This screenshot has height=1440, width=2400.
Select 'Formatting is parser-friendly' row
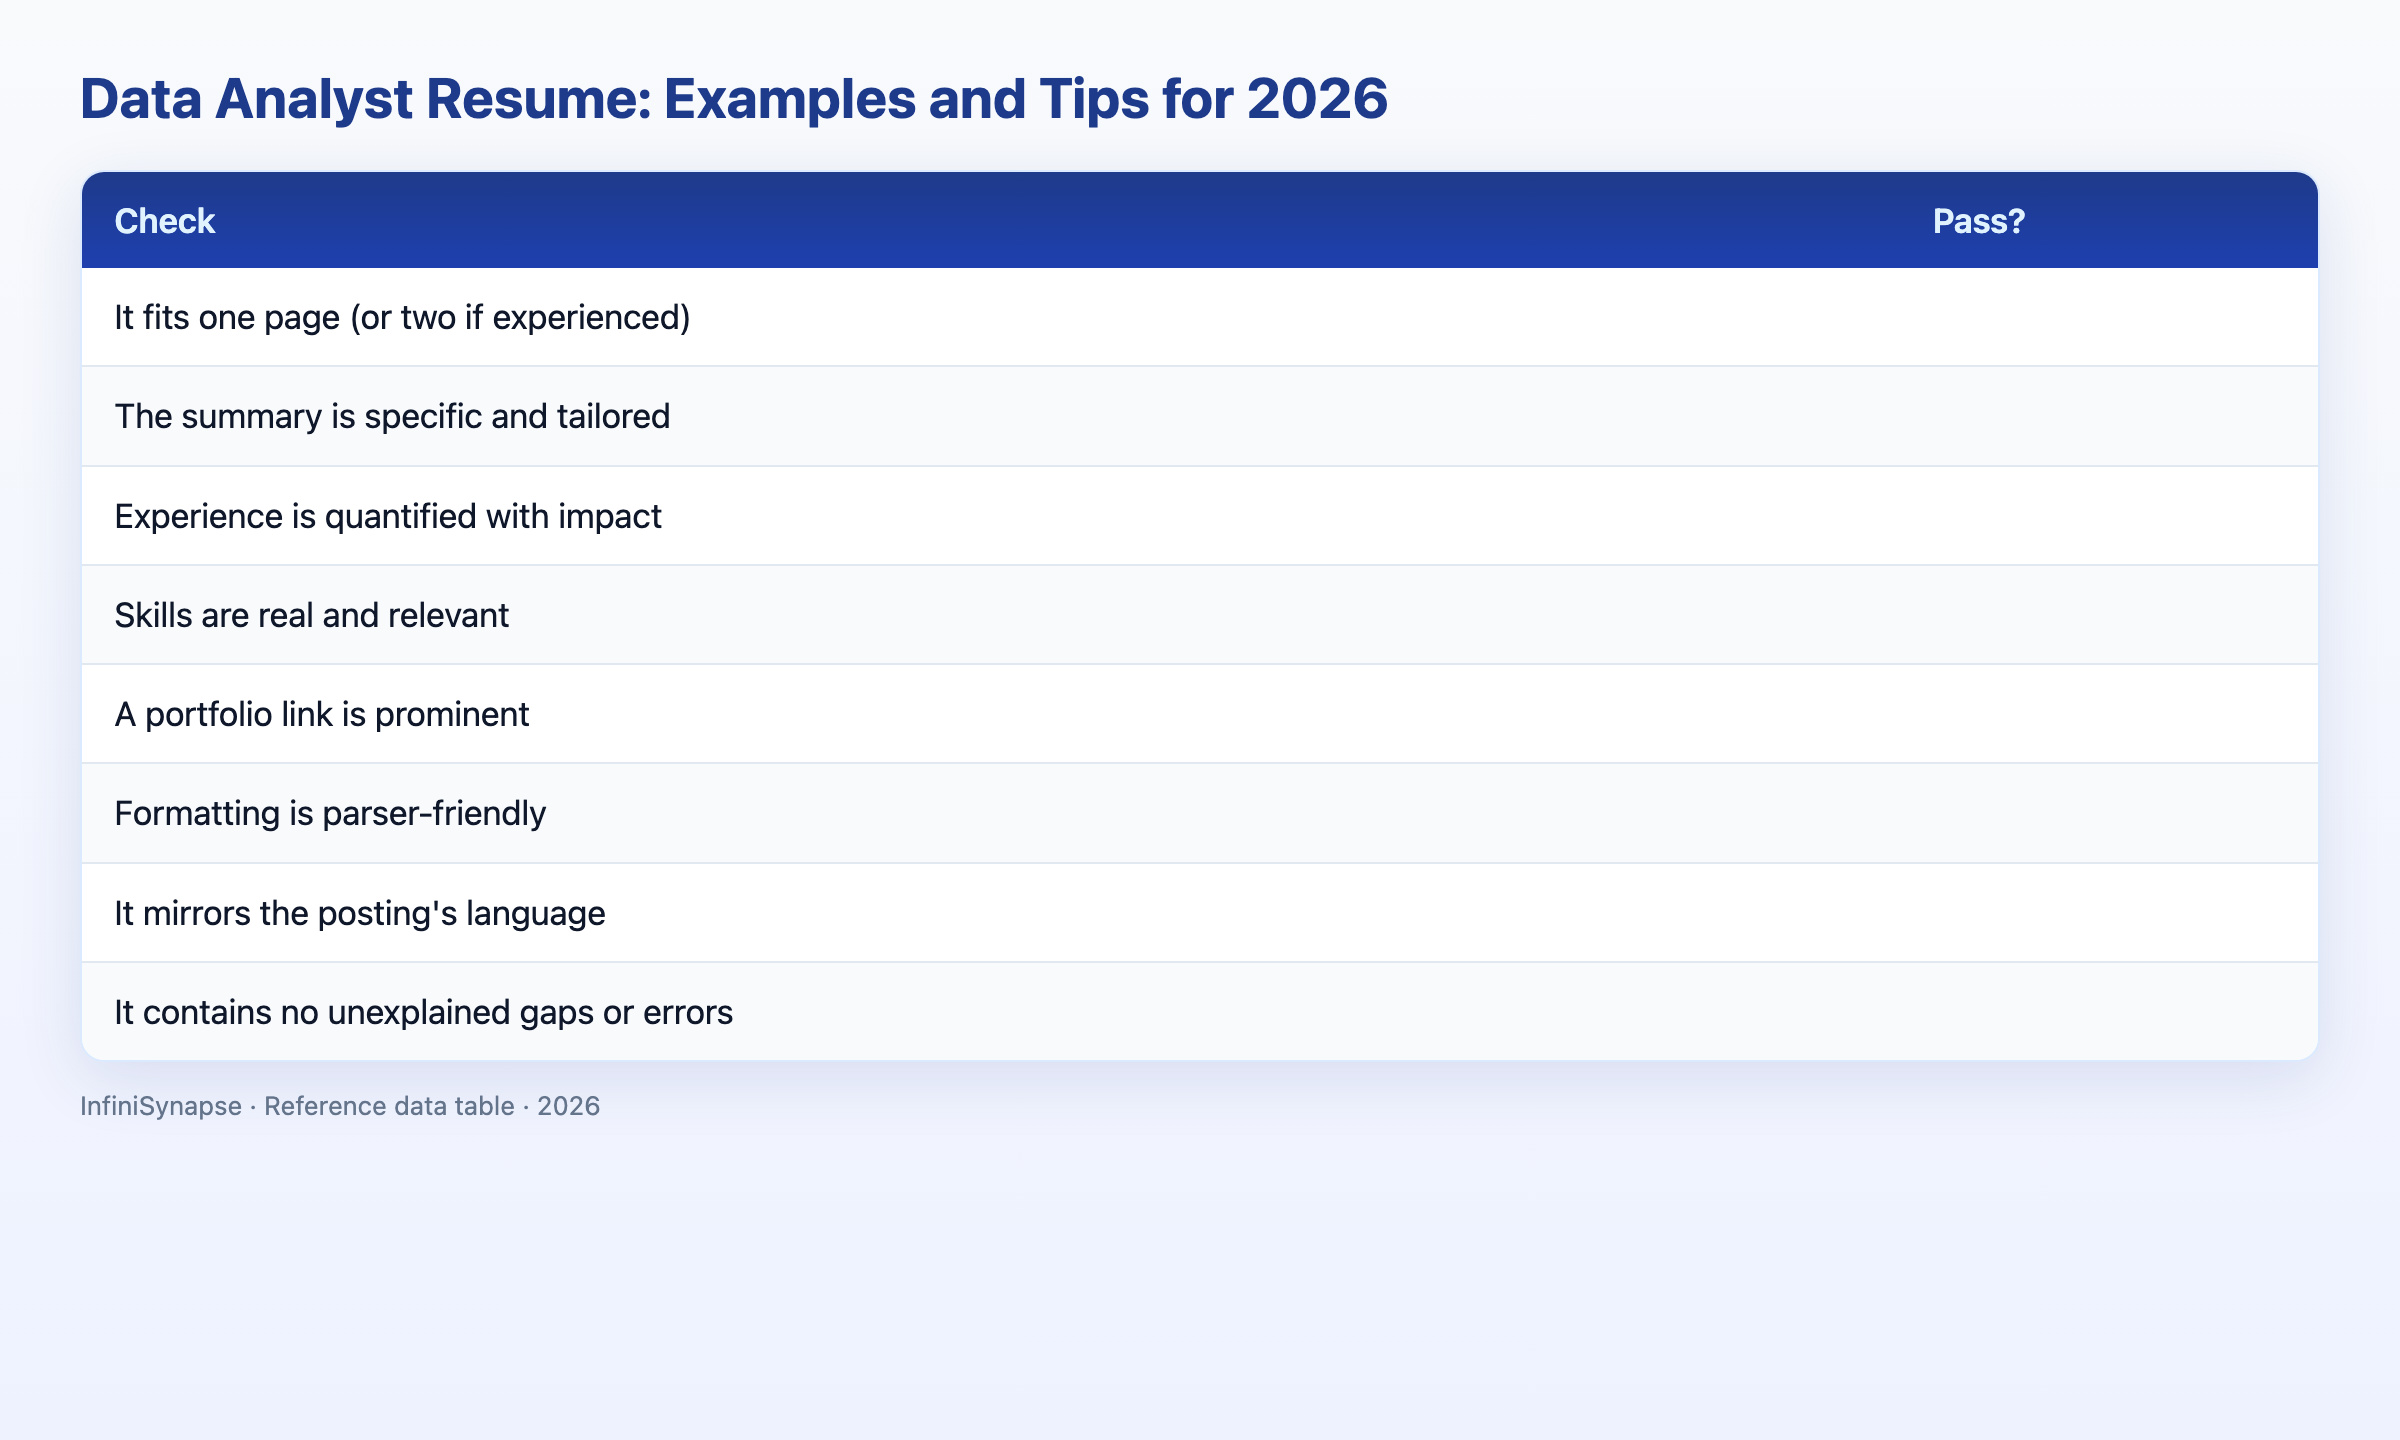(1200, 813)
